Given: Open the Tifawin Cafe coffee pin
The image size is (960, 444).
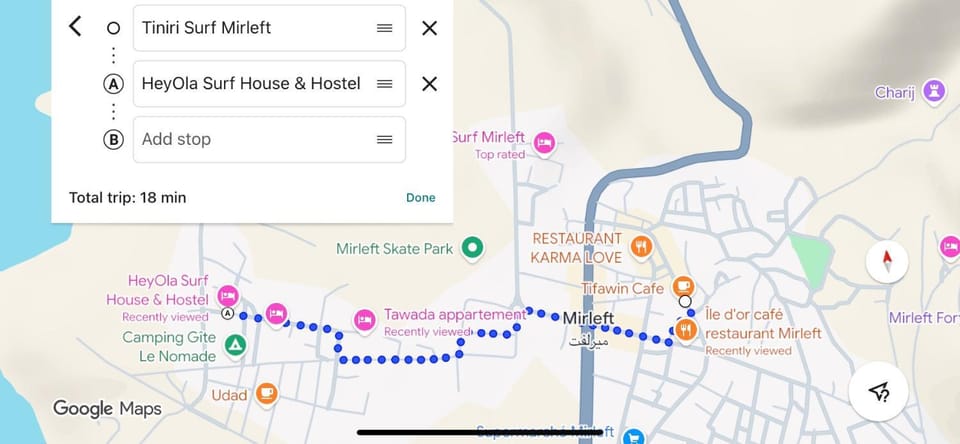Looking at the screenshot, I should pyautogui.click(x=683, y=287).
